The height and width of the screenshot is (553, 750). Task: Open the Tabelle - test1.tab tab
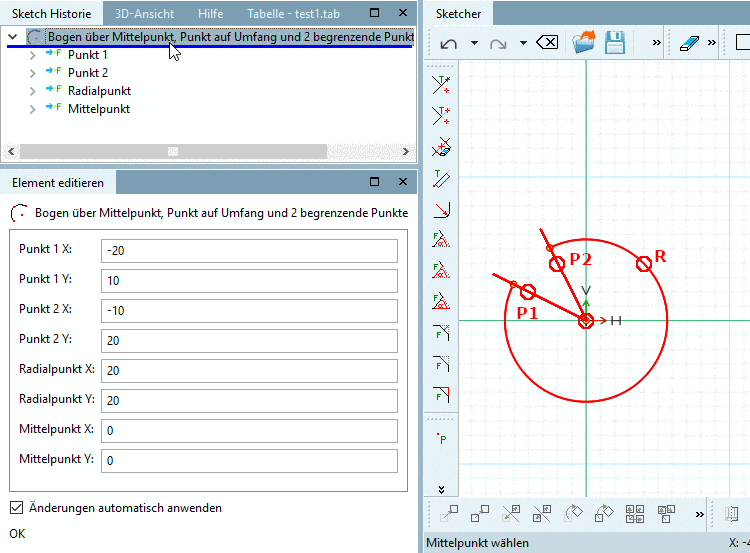(x=293, y=13)
